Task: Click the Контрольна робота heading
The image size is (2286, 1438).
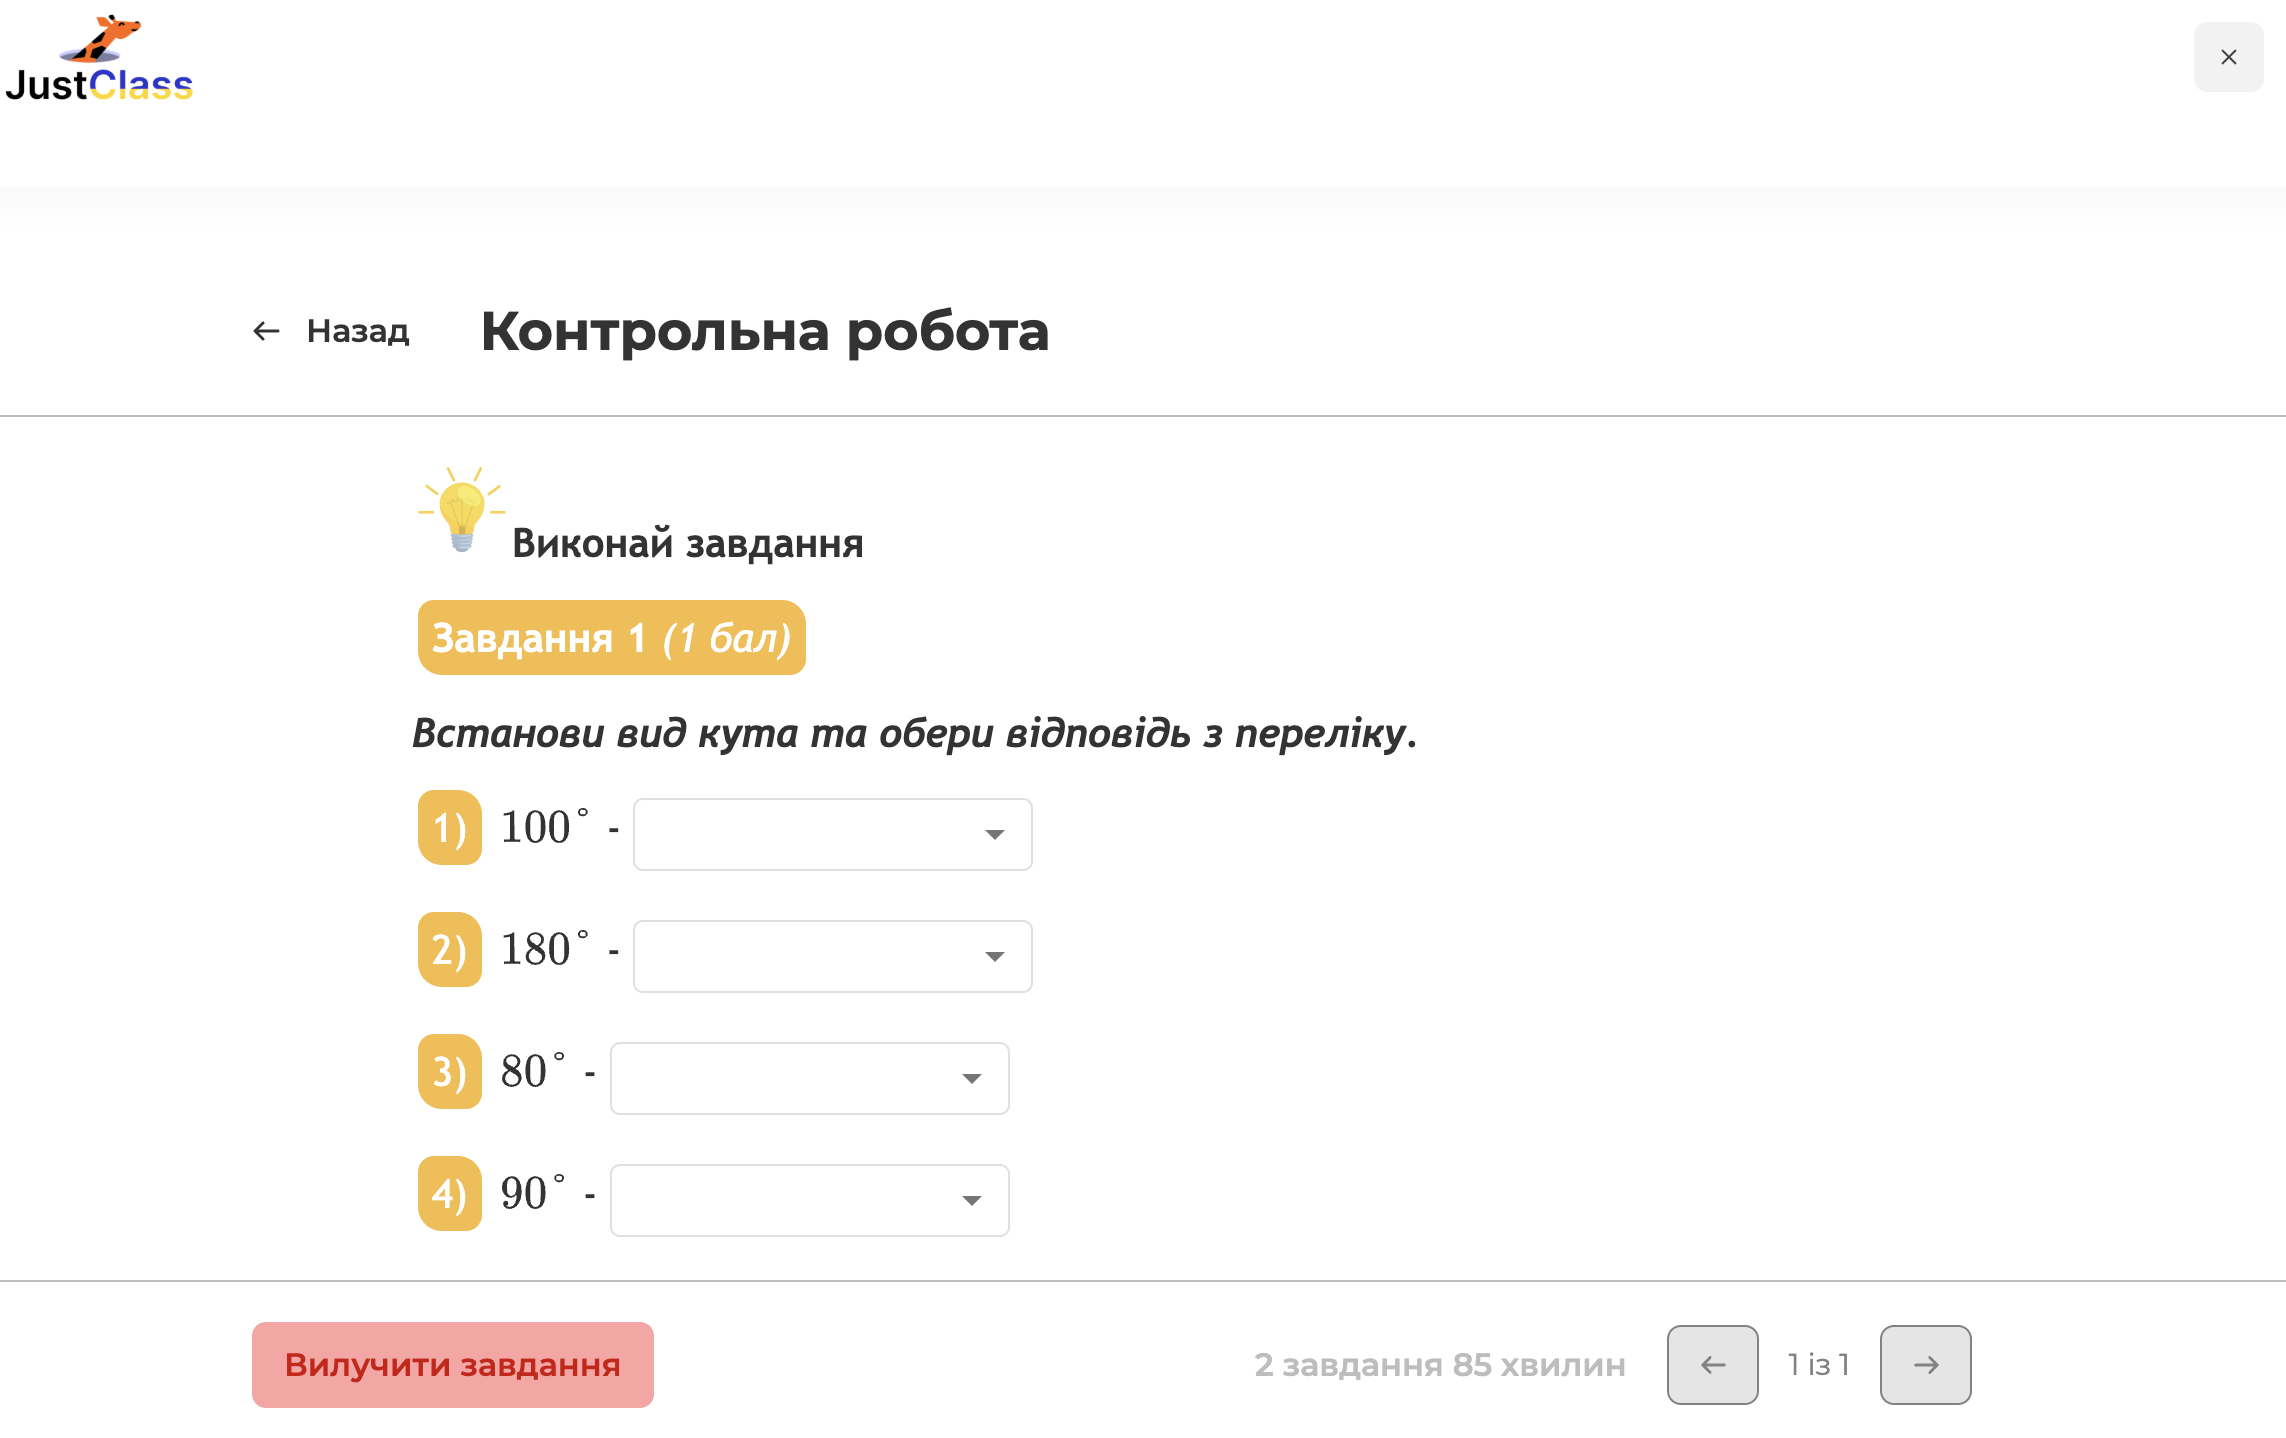Action: pyautogui.click(x=765, y=333)
